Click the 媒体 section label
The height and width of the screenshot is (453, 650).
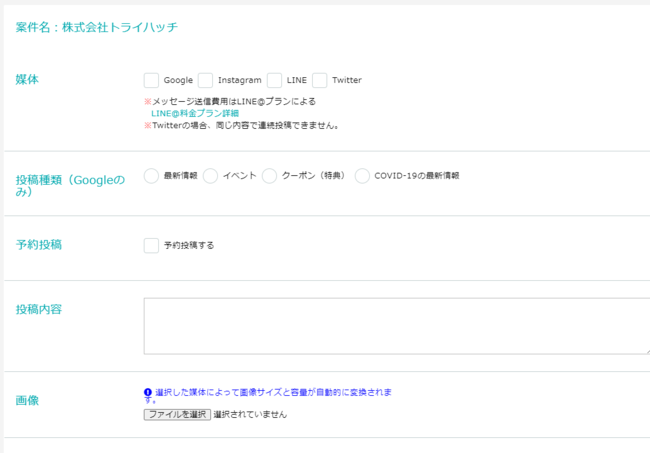click(27, 79)
